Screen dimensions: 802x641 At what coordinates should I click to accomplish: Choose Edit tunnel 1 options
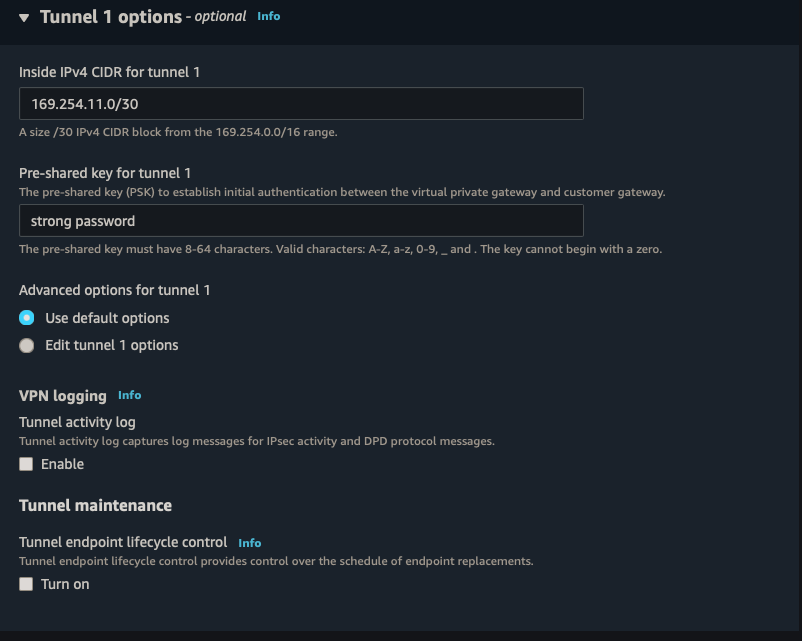click(26, 345)
